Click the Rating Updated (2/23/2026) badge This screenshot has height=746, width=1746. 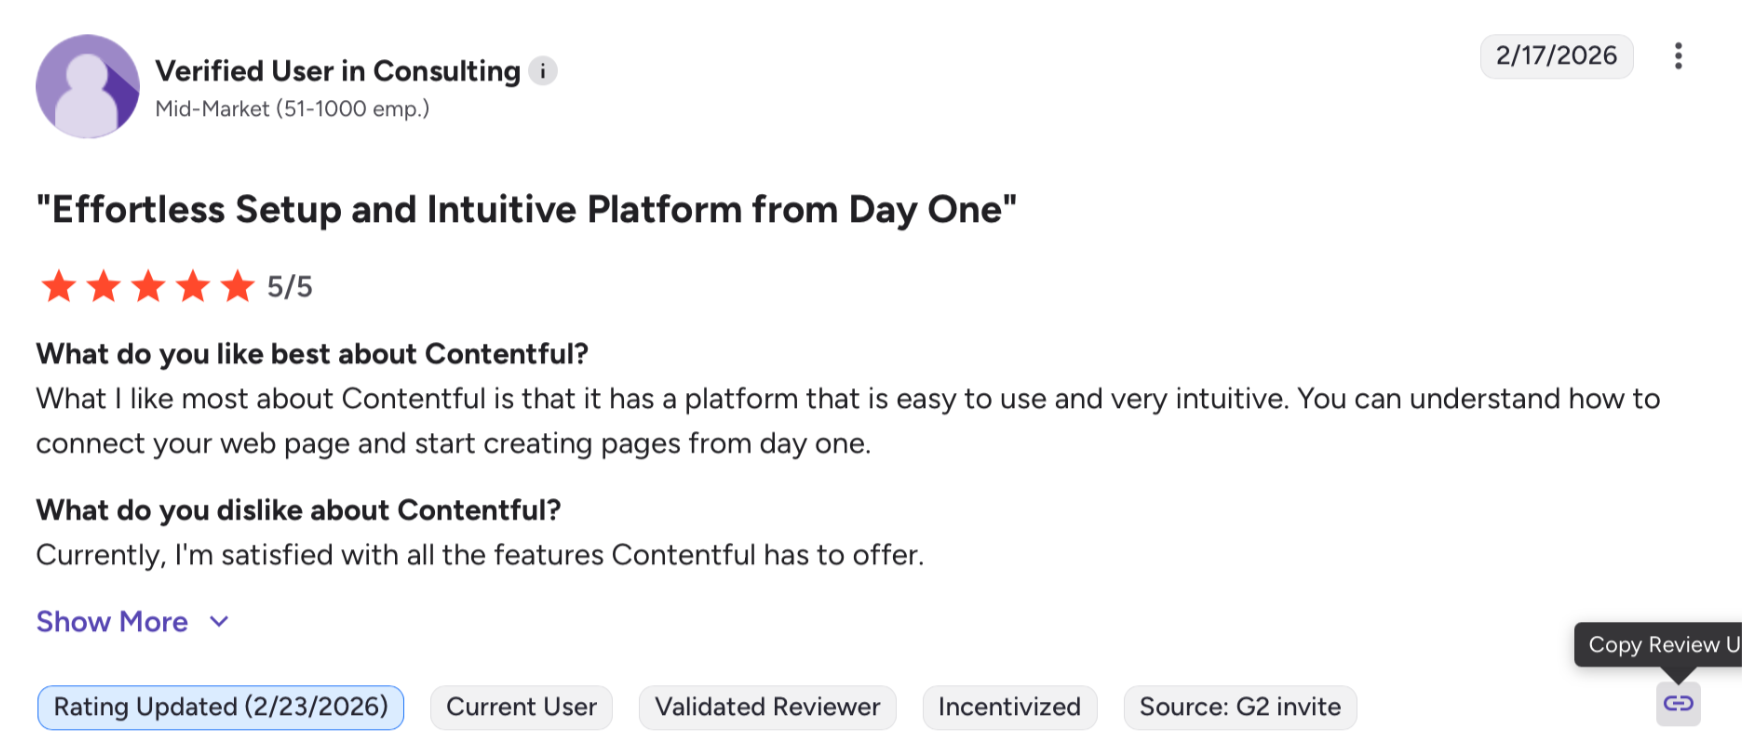(x=220, y=707)
